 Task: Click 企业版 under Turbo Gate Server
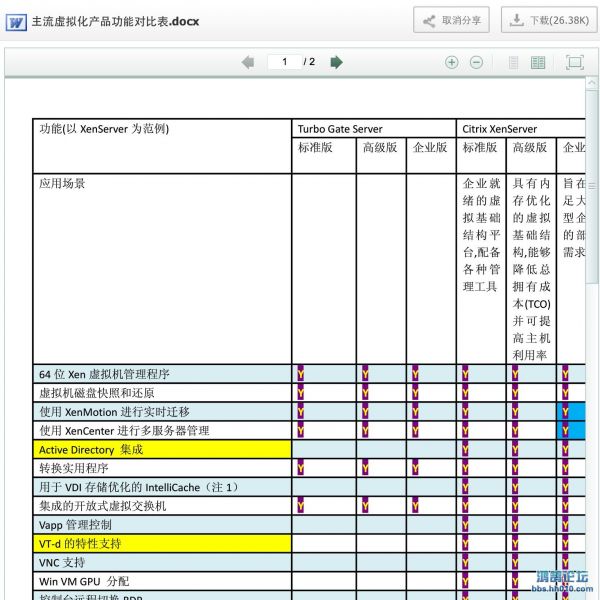[x=431, y=155]
